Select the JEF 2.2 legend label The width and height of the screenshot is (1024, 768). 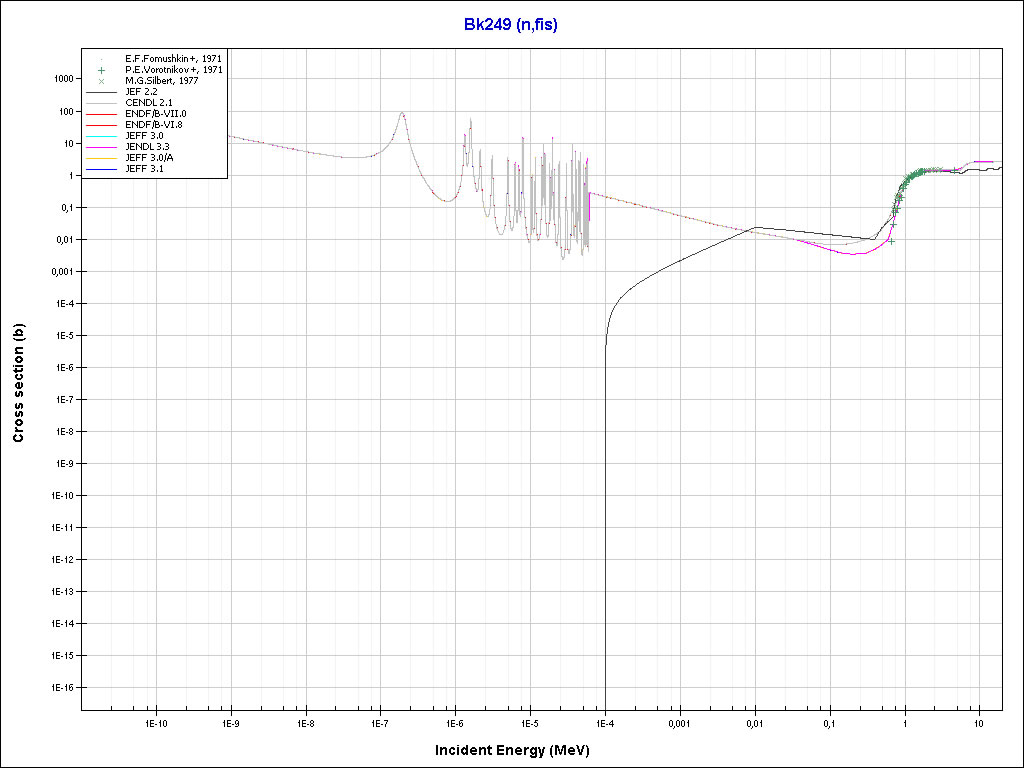pos(141,92)
